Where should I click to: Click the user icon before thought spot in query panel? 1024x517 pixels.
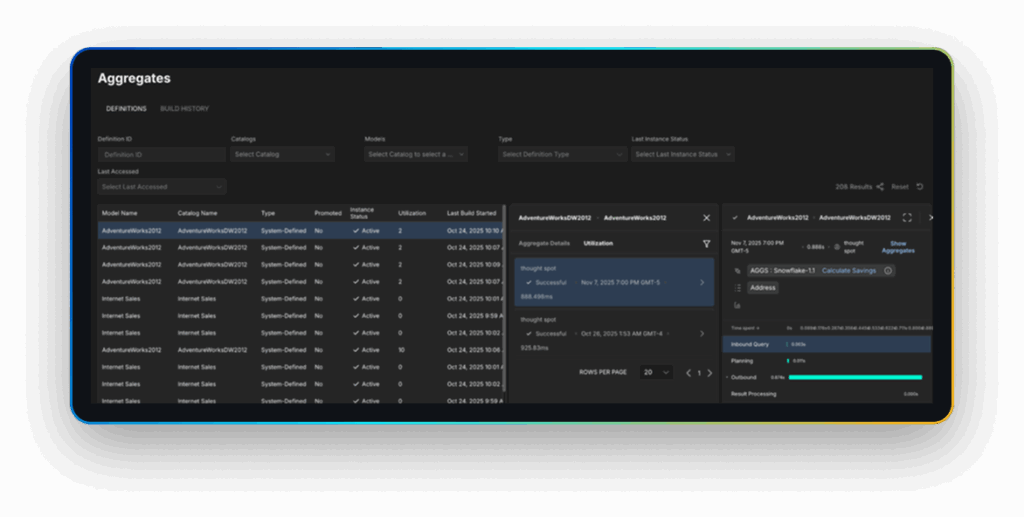(837, 247)
